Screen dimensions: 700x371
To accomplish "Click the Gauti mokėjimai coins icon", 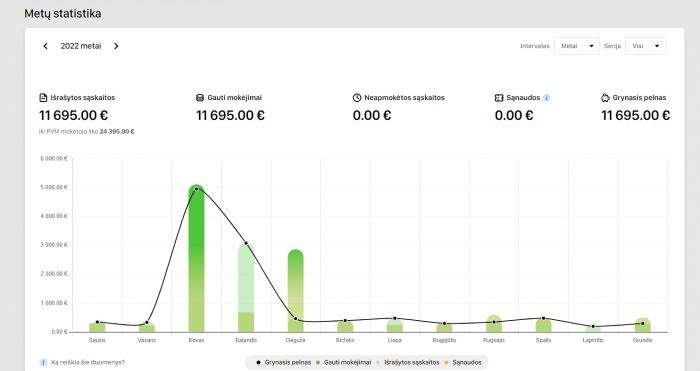I will (200, 98).
